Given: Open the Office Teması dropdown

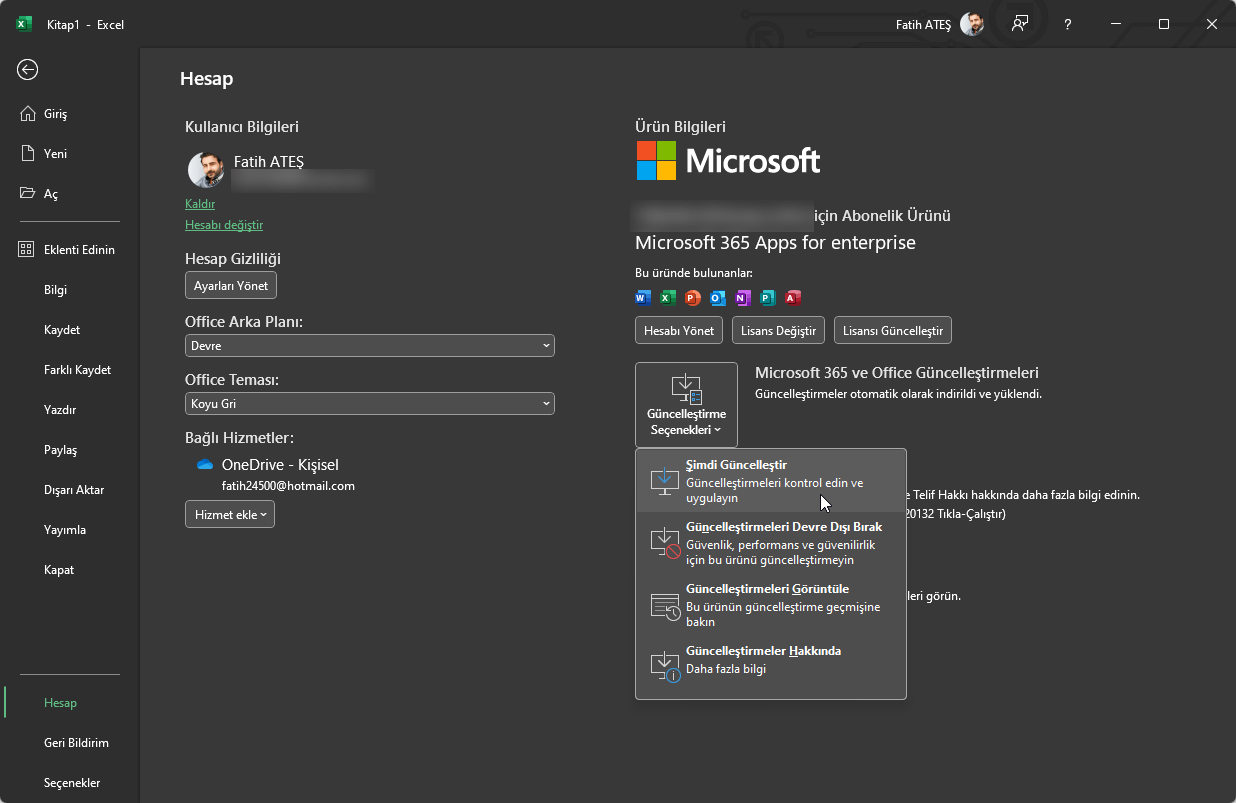Looking at the screenshot, I should 369,404.
